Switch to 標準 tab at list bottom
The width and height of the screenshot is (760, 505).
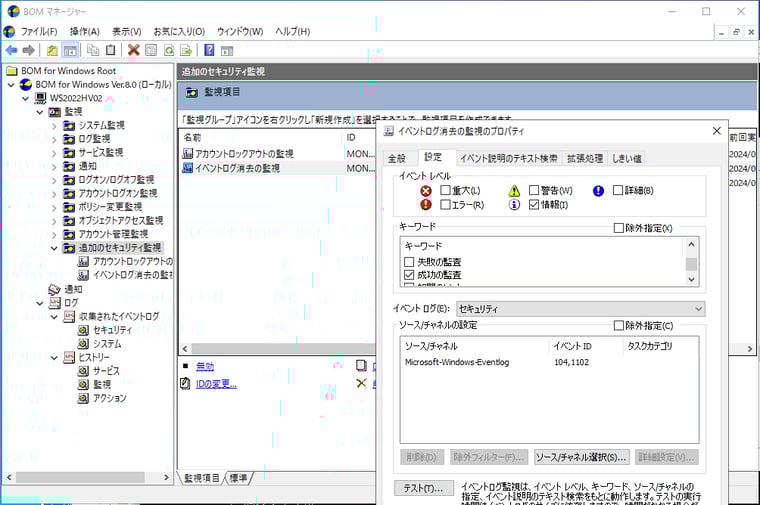238,478
